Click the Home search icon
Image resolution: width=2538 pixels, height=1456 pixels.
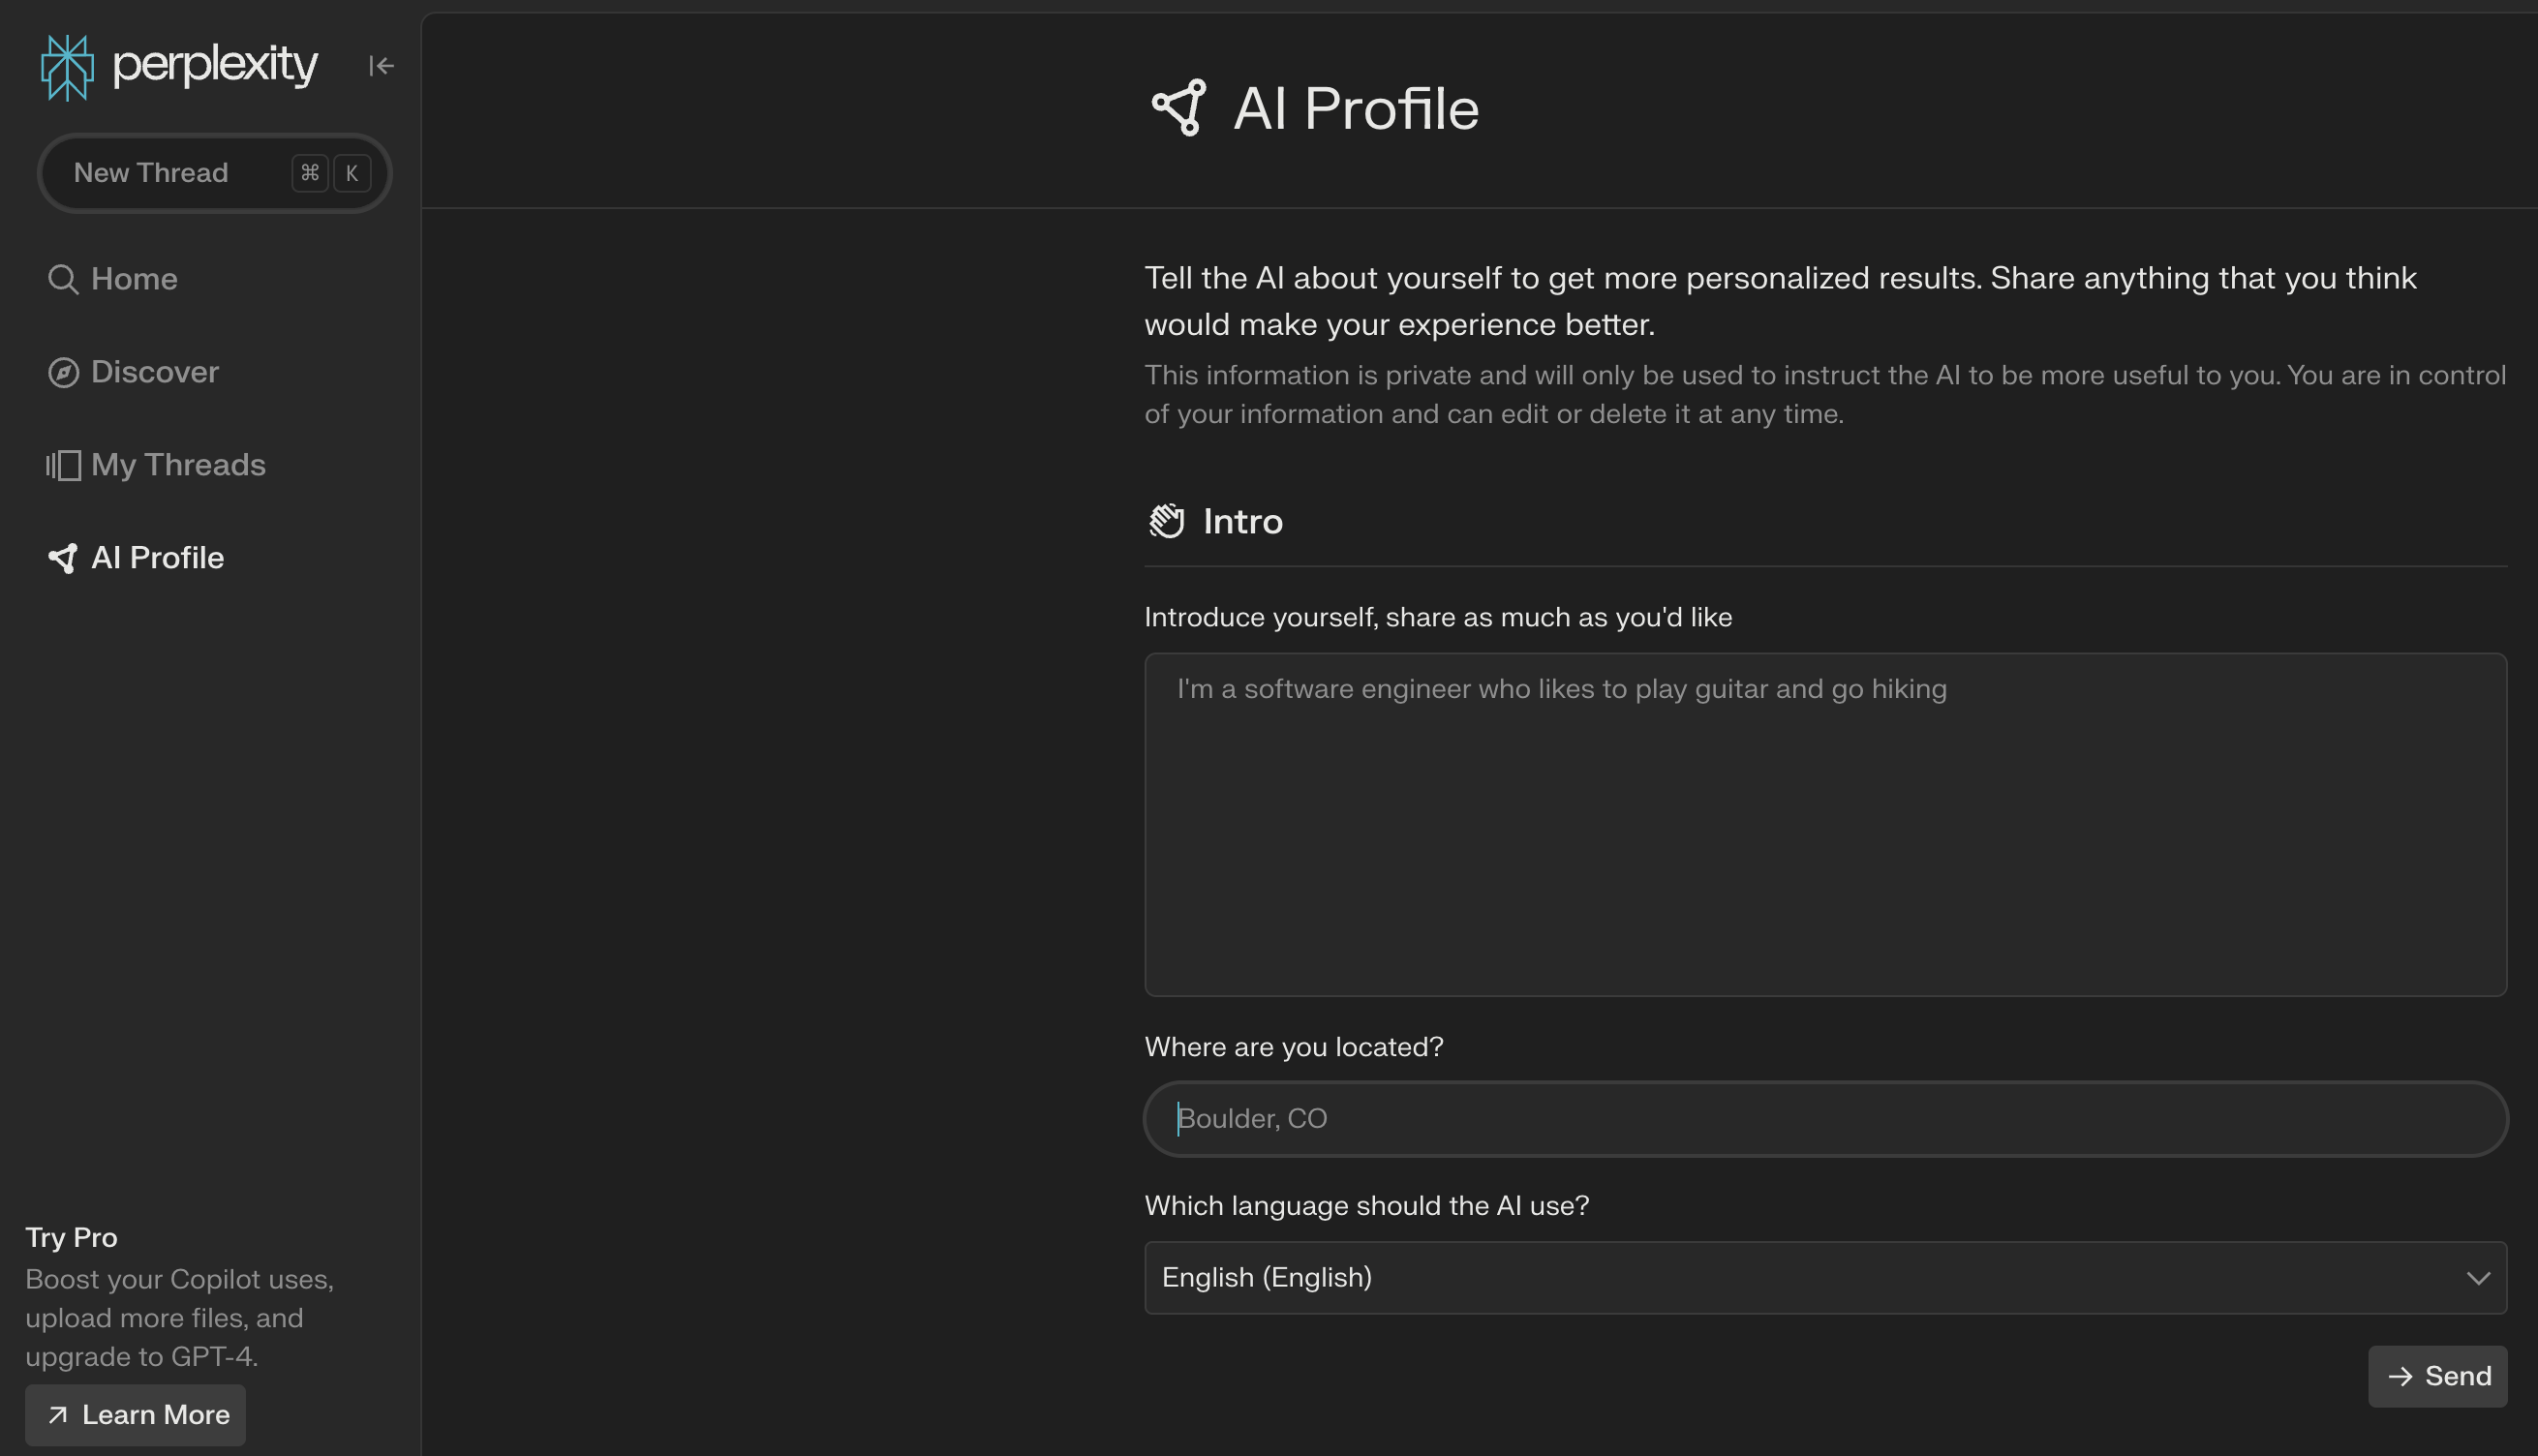(61, 276)
